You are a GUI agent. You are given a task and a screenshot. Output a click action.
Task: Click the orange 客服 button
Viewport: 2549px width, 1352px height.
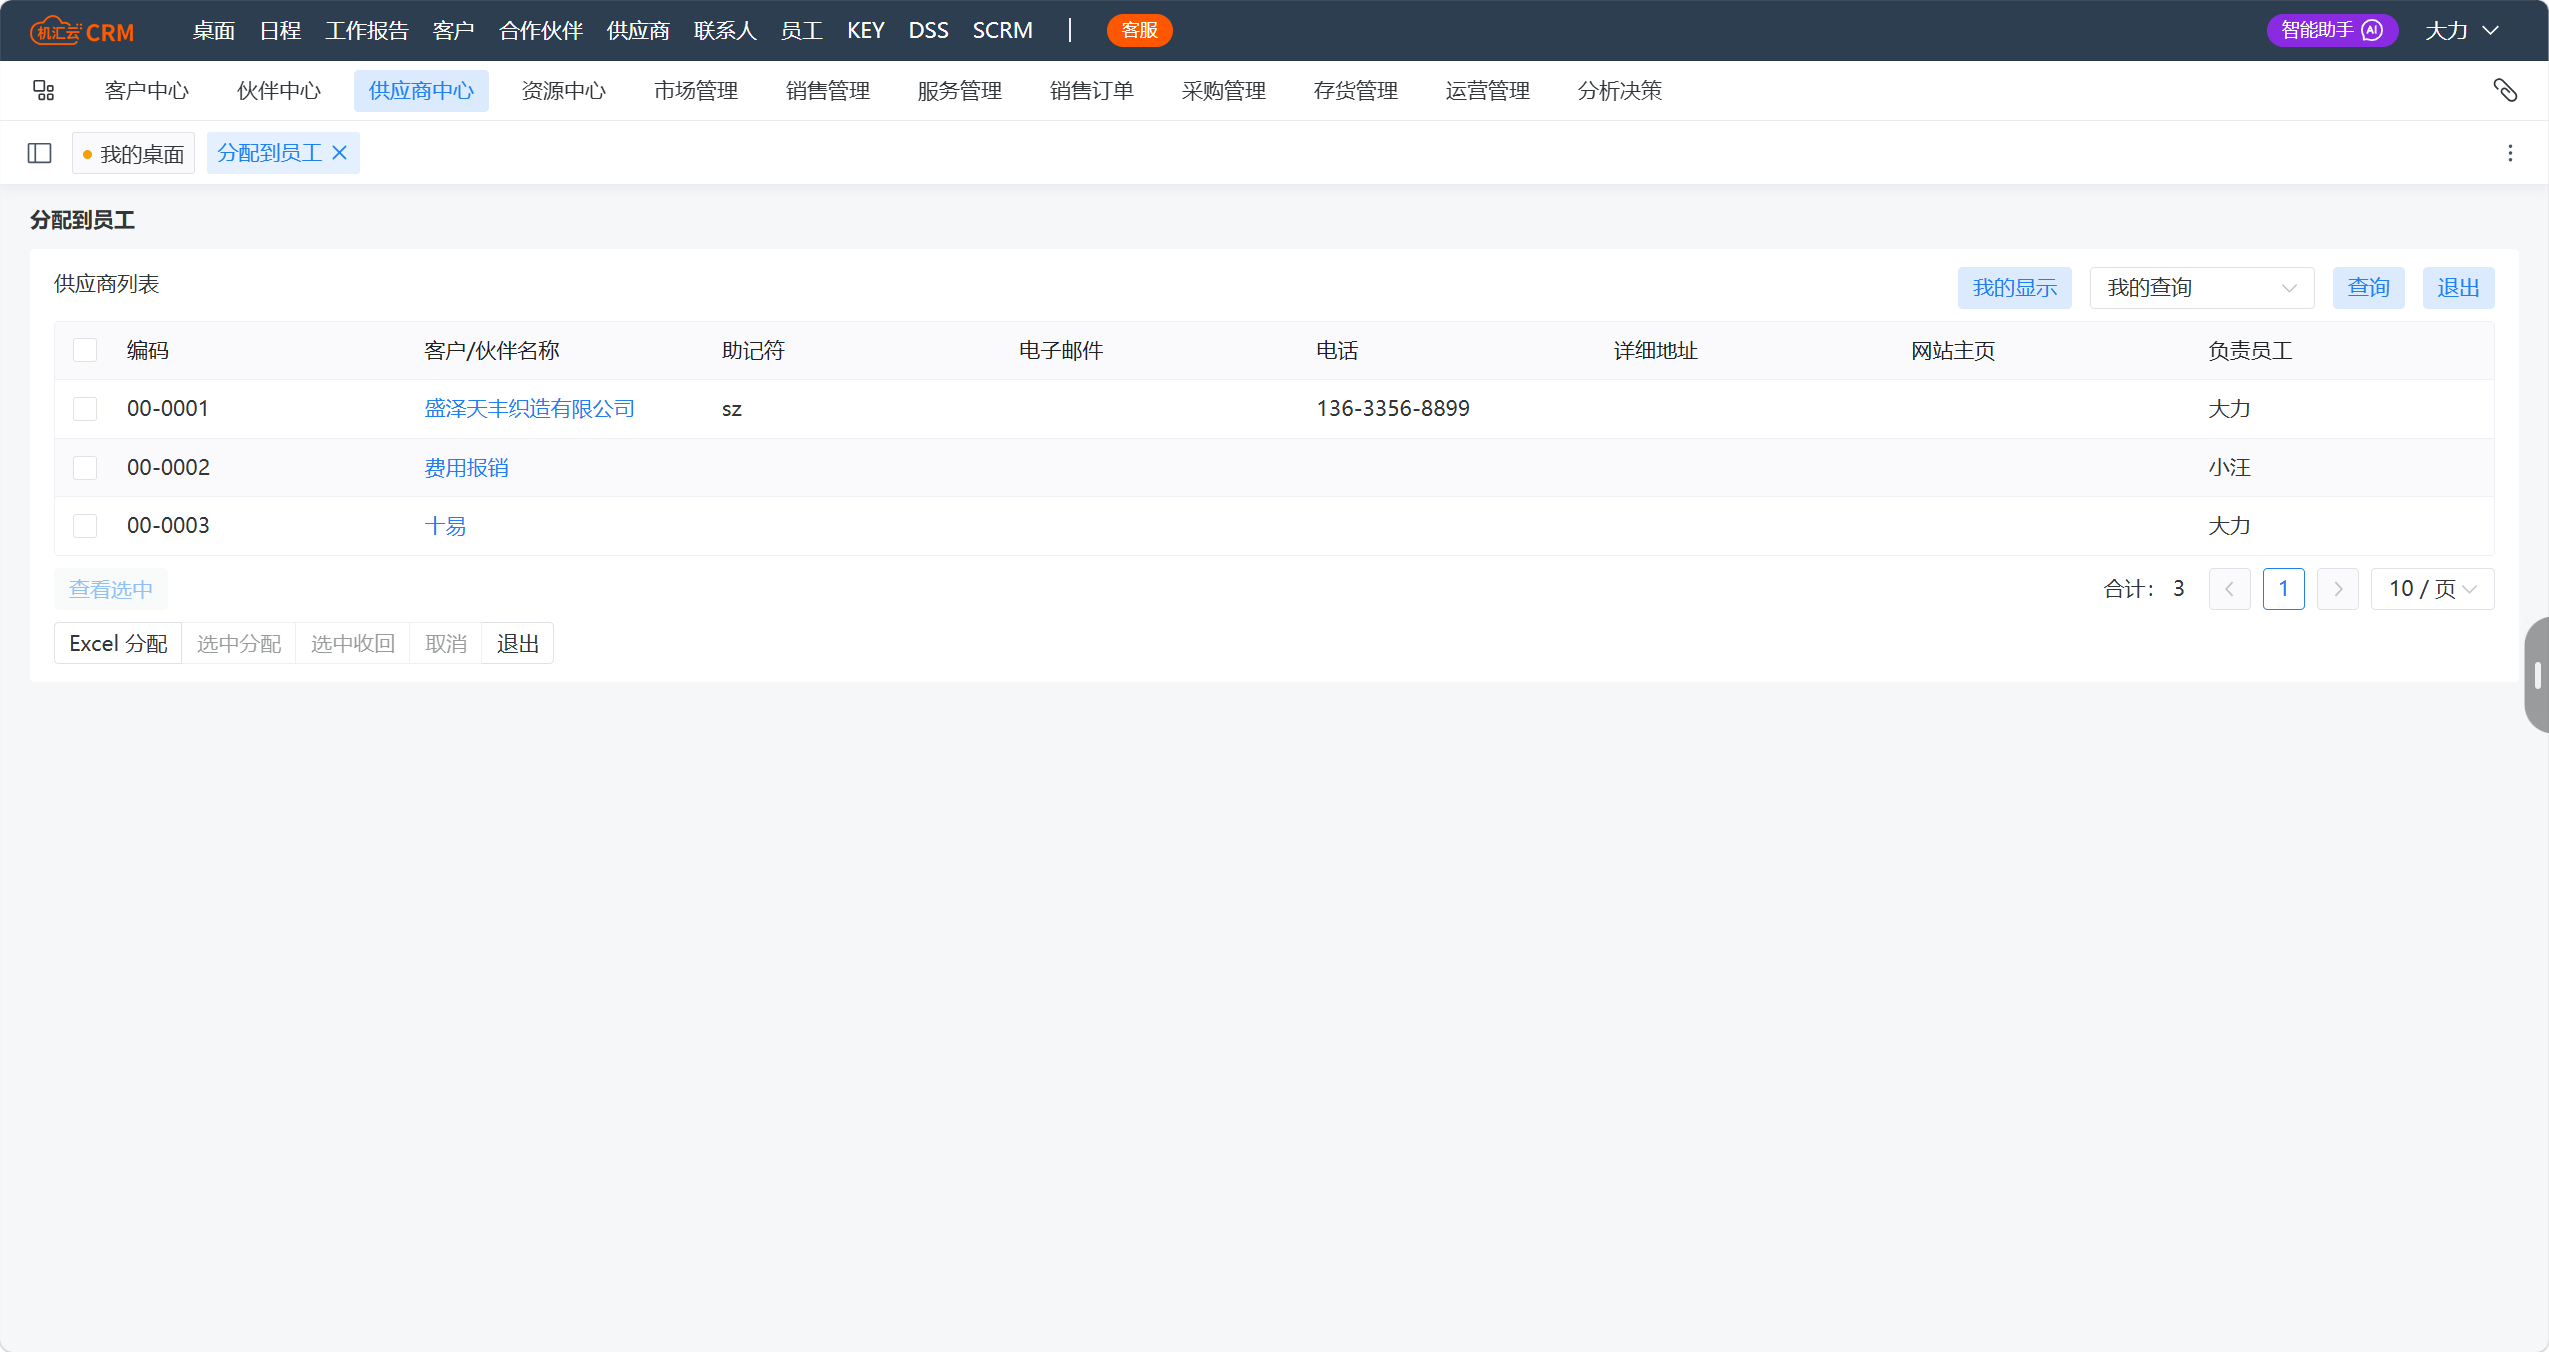click(x=1139, y=30)
